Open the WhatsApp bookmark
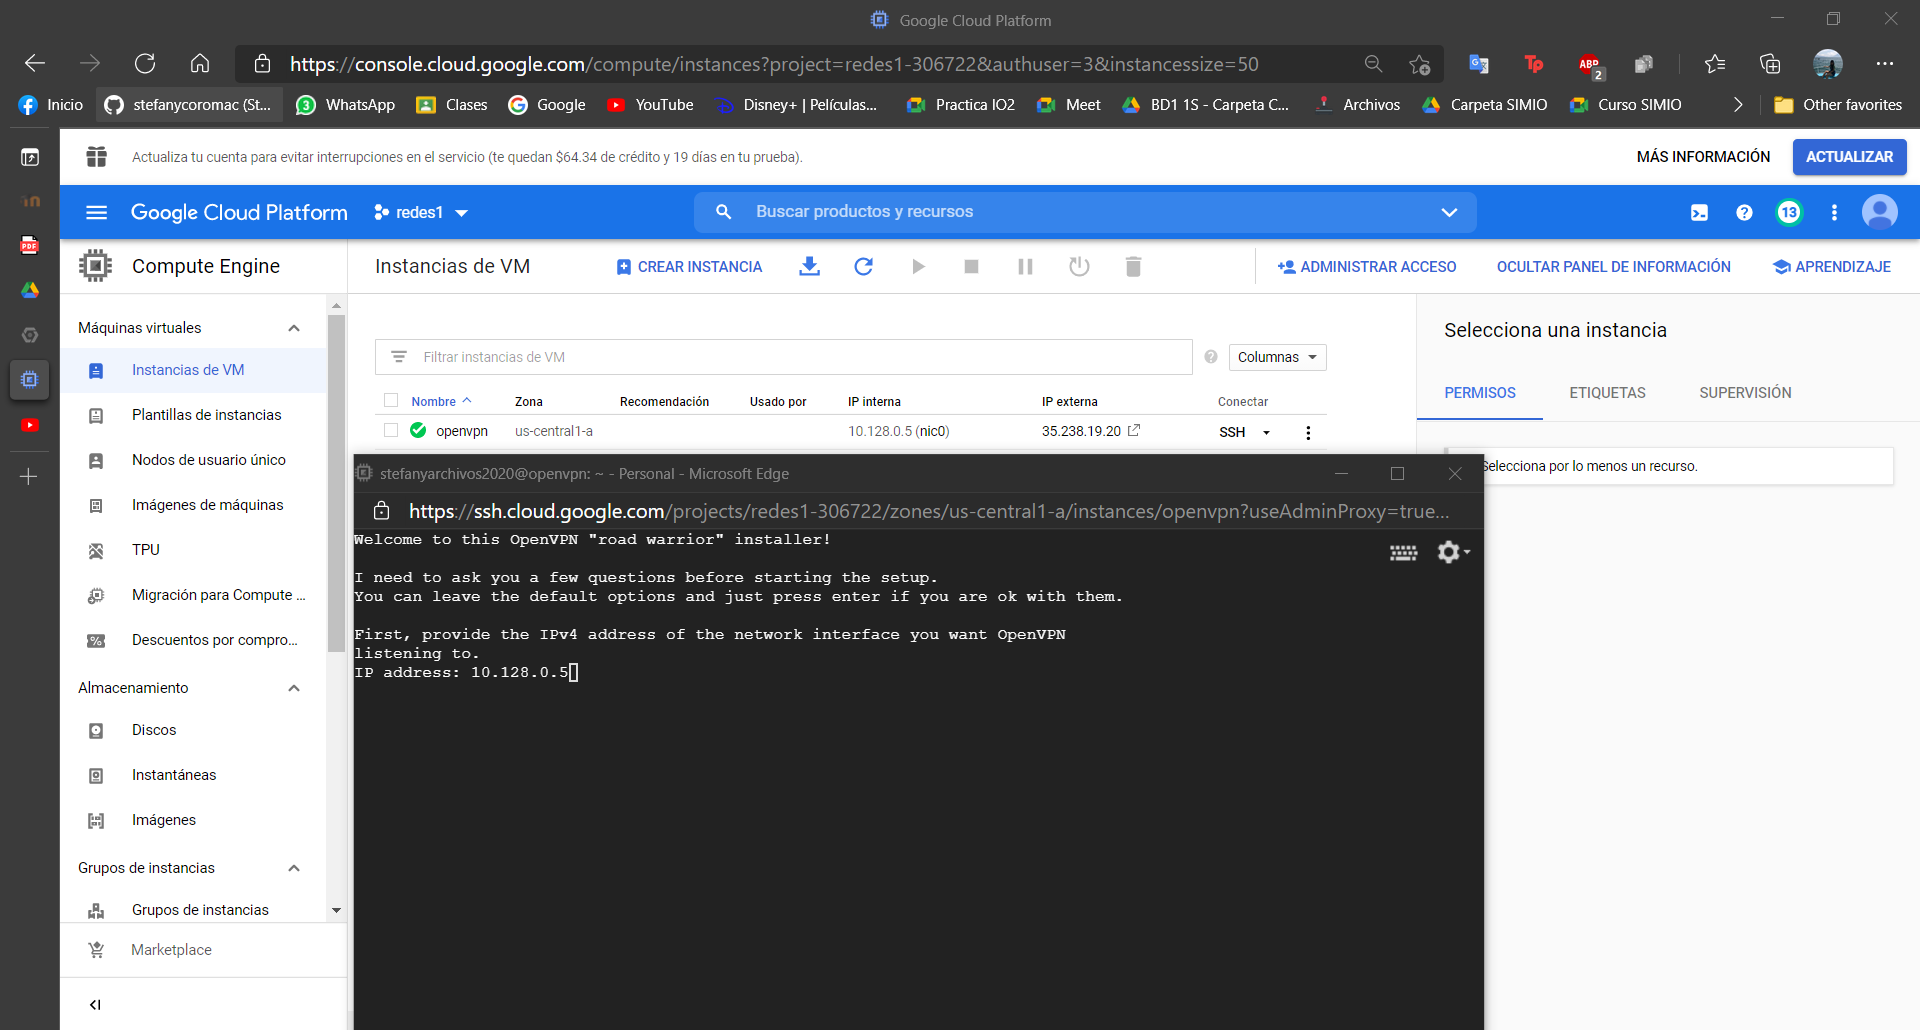The width and height of the screenshot is (1920, 1030). click(346, 105)
